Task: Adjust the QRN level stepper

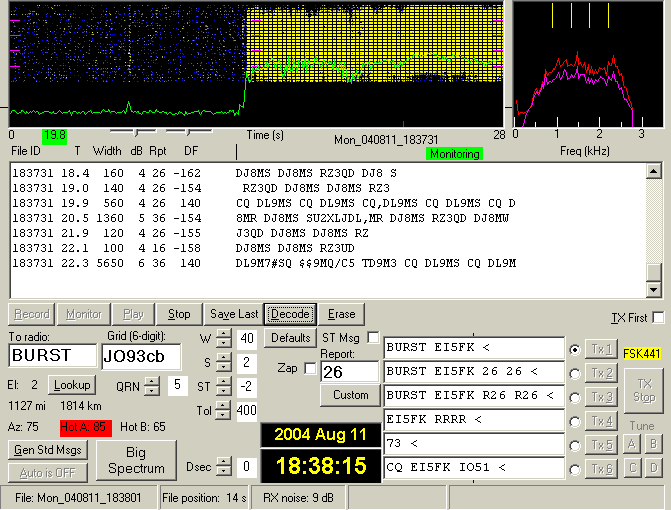Action: pyautogui.click(x=152, y=385)
